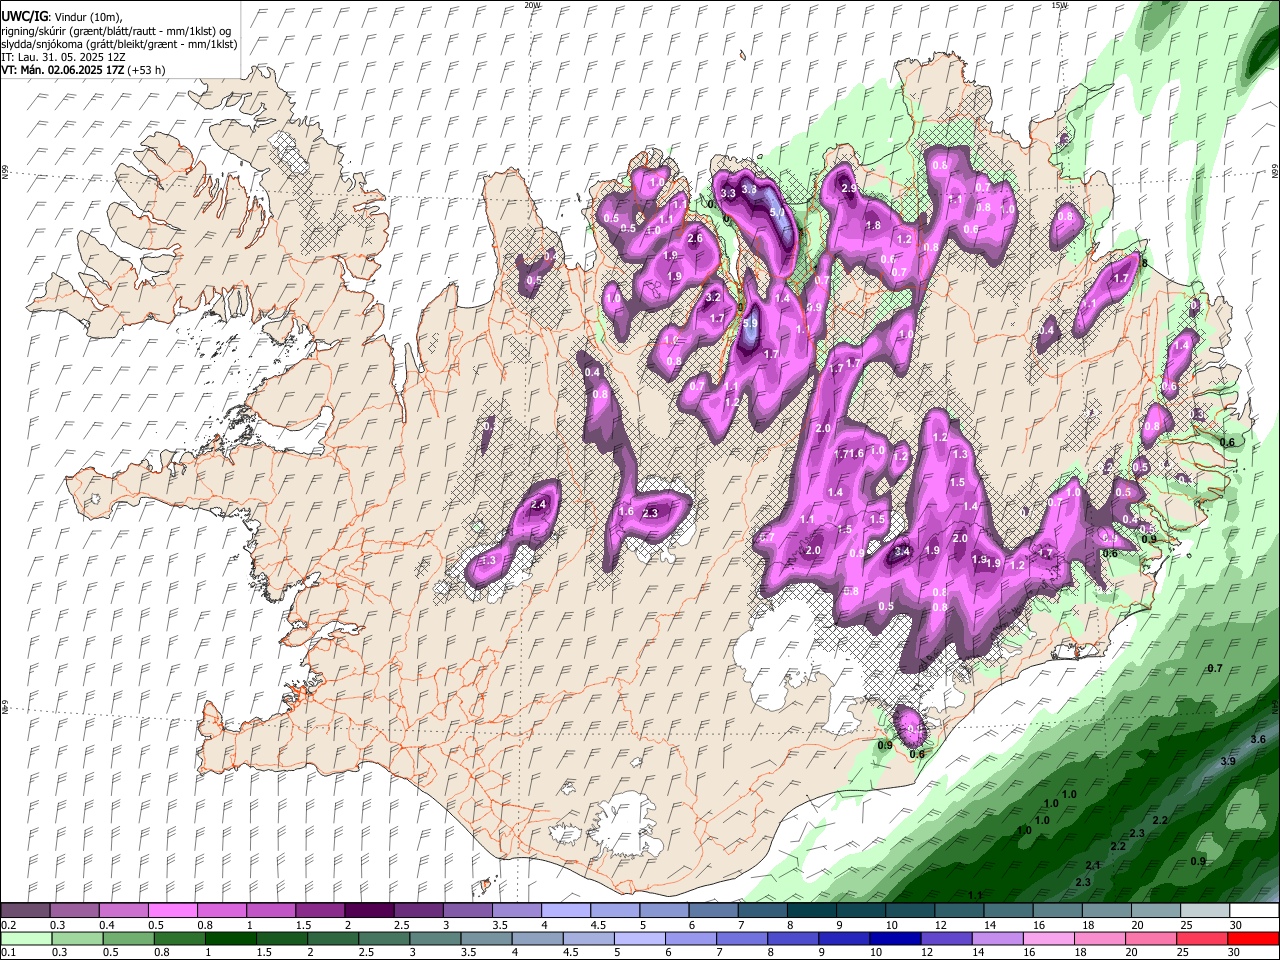The width and height of the screenshot is (1280, 960).
Task: Click the 3.2 snowfall value on the map
Action: pos(713,297)
